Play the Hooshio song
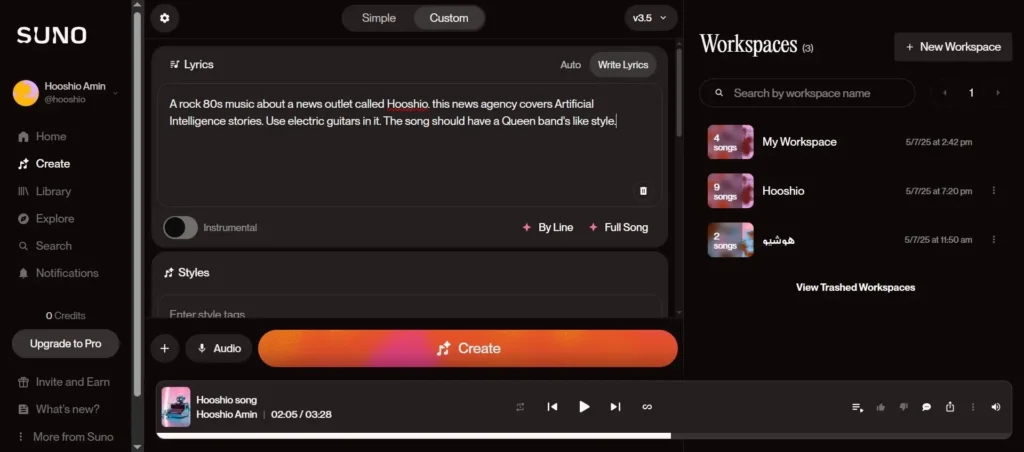Viewport: 1024px width, 452px height. [x=584, y=407]
